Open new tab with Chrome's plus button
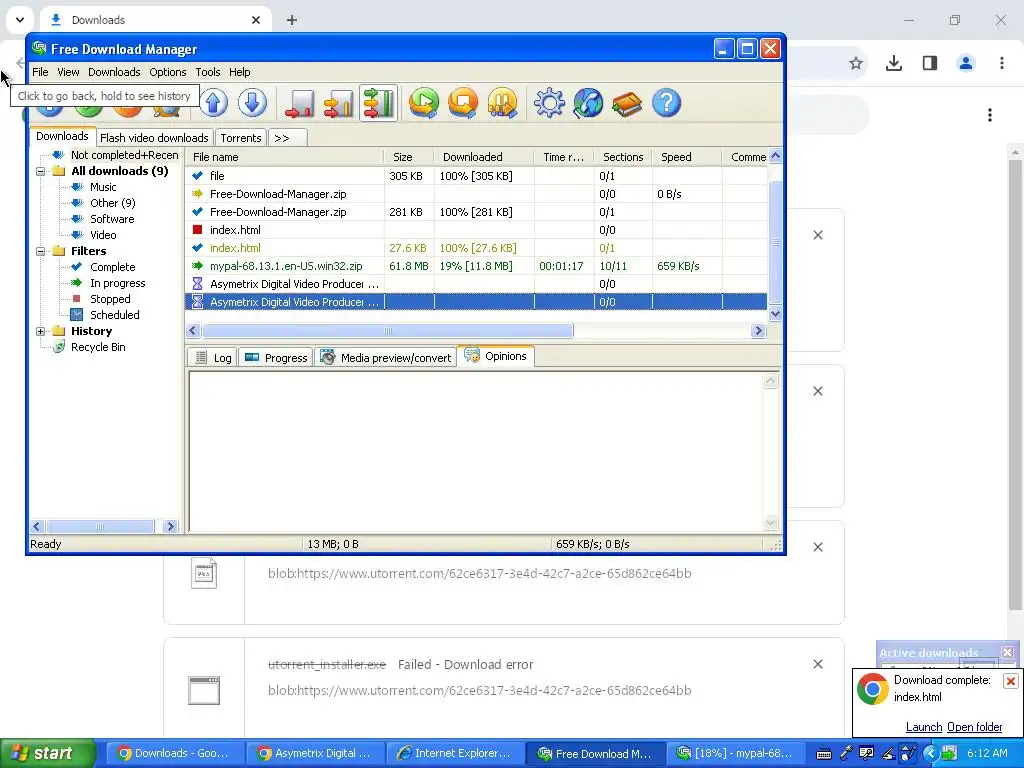1024x768 pixels. coord(292,20)
